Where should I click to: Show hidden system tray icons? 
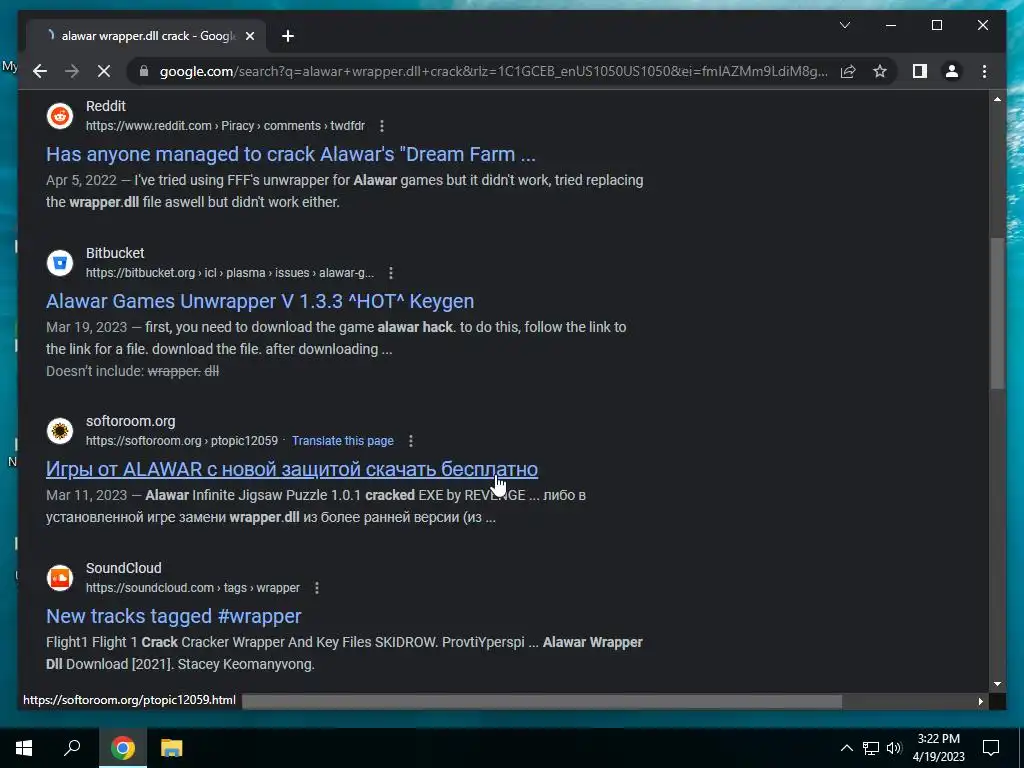click(x=846, y=748)
